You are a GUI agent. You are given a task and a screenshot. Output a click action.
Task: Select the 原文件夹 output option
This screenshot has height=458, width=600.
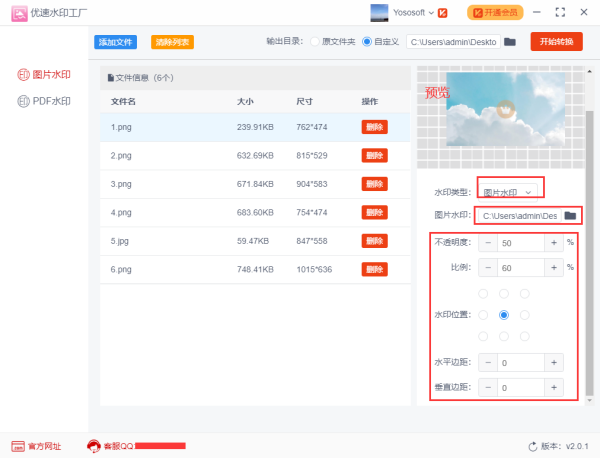[315, 42]
